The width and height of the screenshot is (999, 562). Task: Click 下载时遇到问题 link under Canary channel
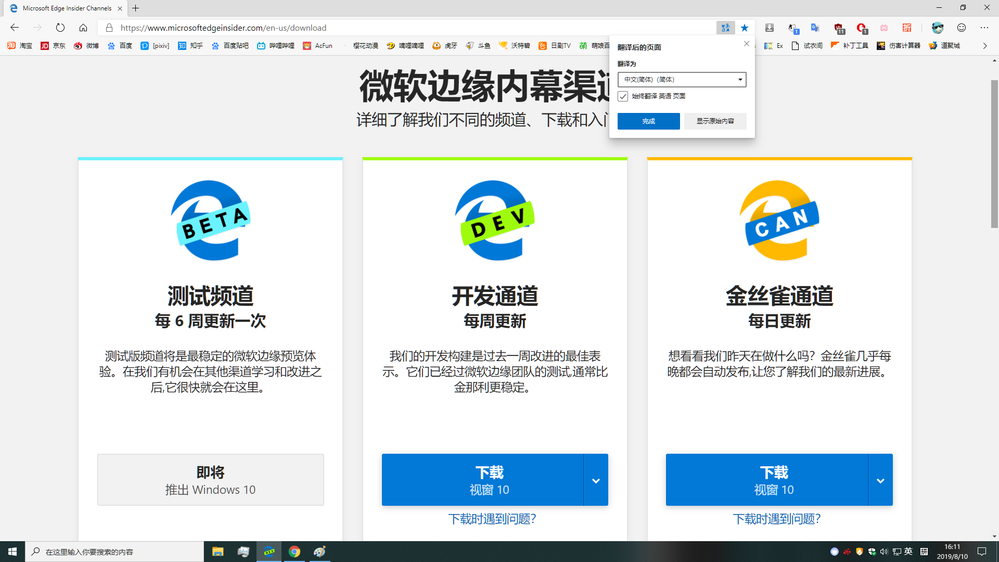tap(777, 519)
